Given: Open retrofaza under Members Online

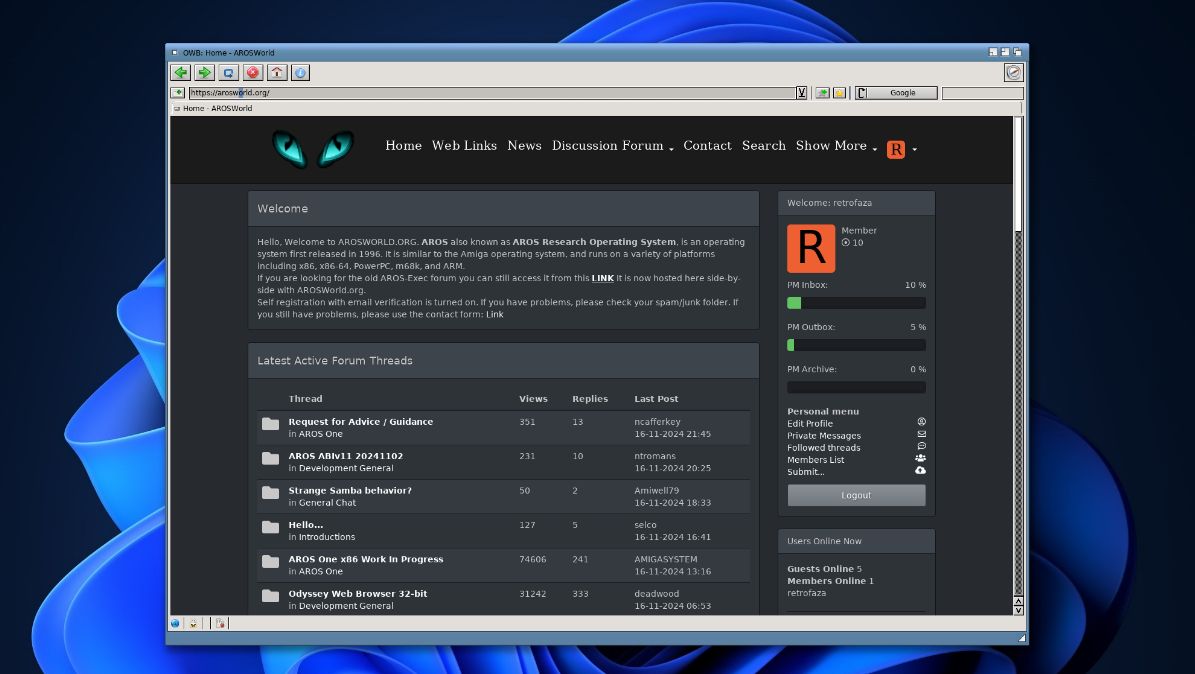Looking at the screenshot, I should pos(806,592).
